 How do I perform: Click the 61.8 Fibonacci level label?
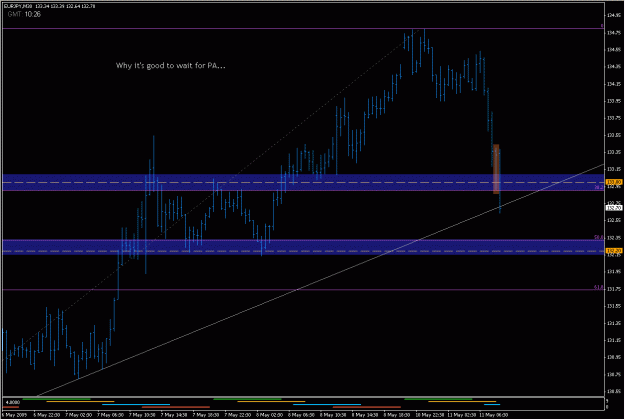pos(599,287)
